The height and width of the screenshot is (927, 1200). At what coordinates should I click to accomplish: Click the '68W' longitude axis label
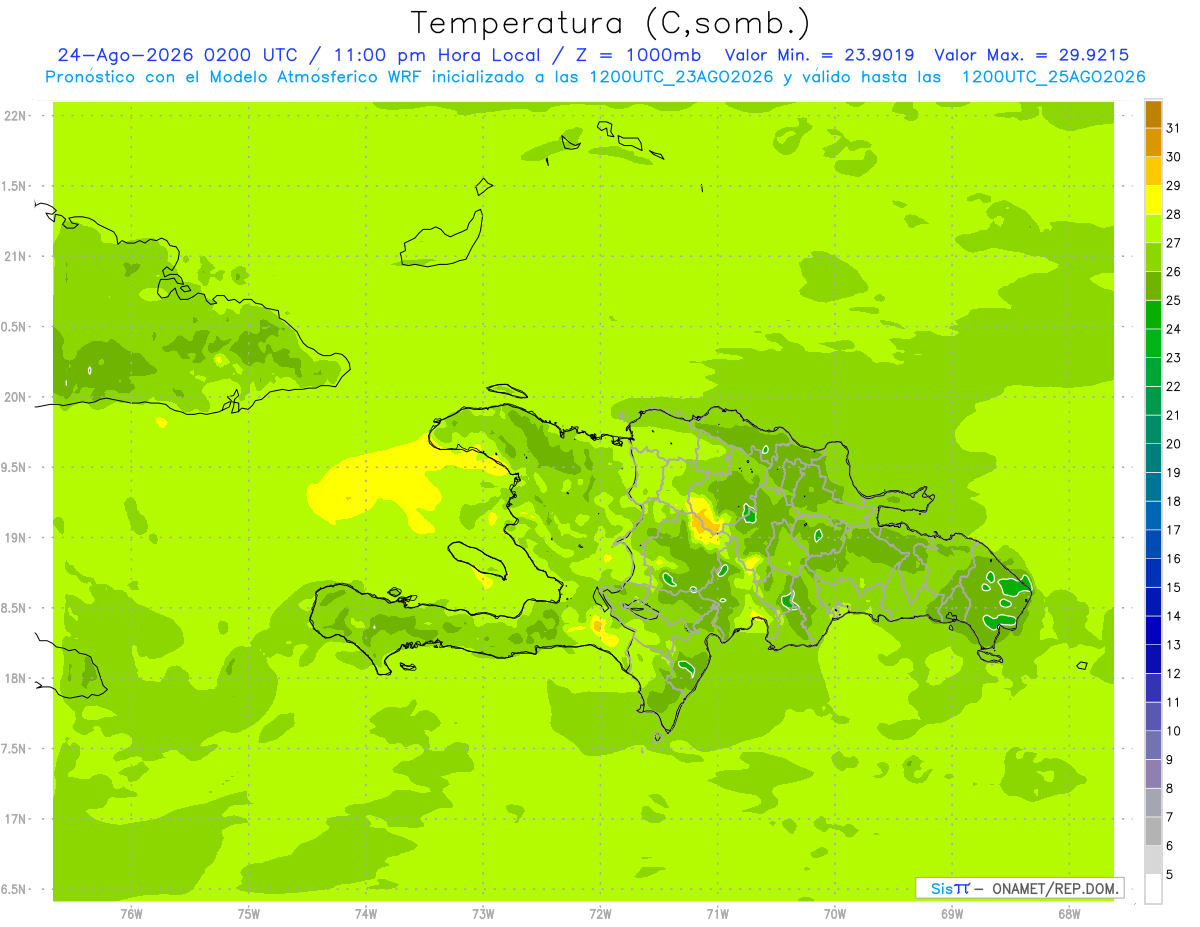click(x=1069, y=914)
